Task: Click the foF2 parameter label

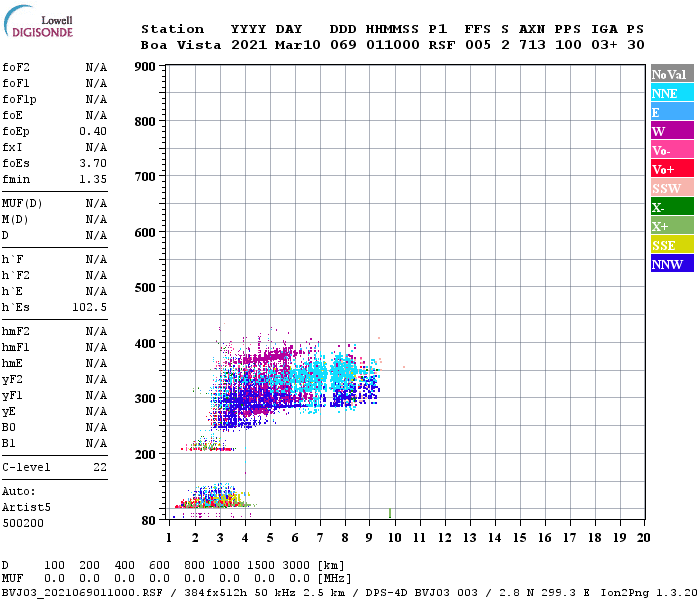Action: tap(16, 67)
